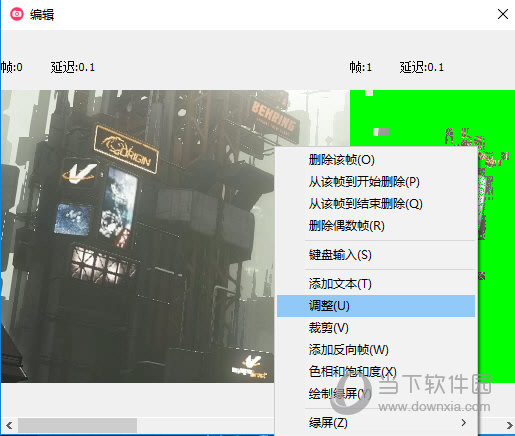The image size is (515, 436).
Task: Open 键盘输入(S) option
Action: click(x=376, y=255)
